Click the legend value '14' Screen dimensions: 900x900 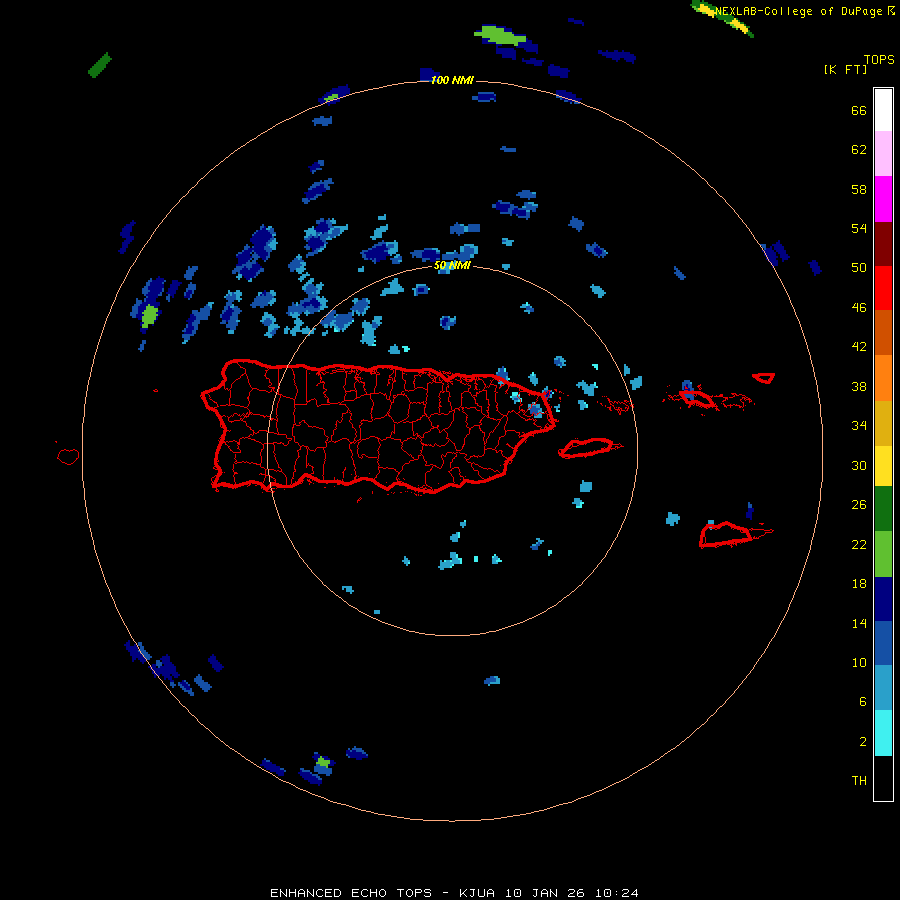[x=859, y=623]
